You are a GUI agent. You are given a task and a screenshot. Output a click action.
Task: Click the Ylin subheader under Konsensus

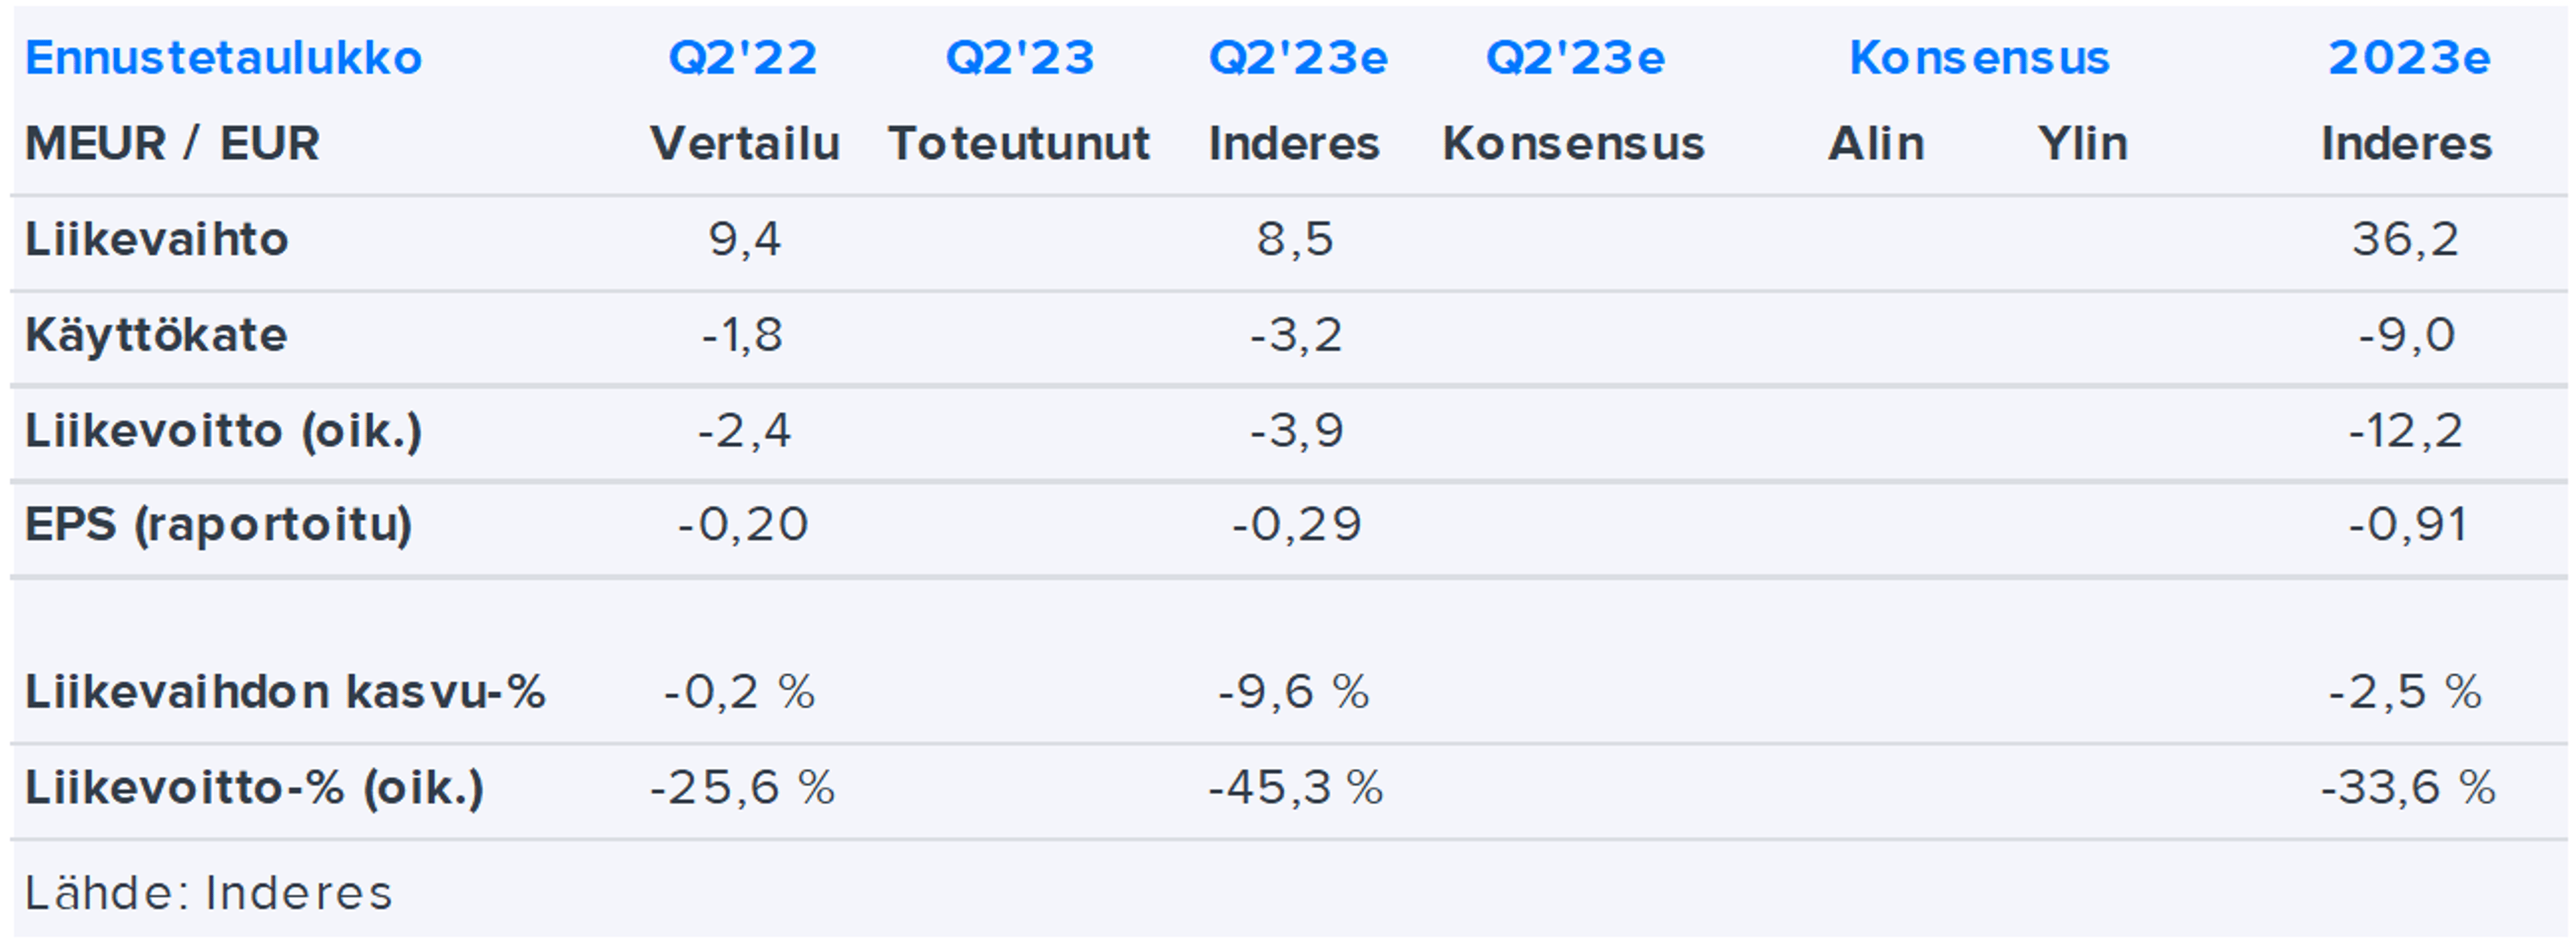point(2083,144)
